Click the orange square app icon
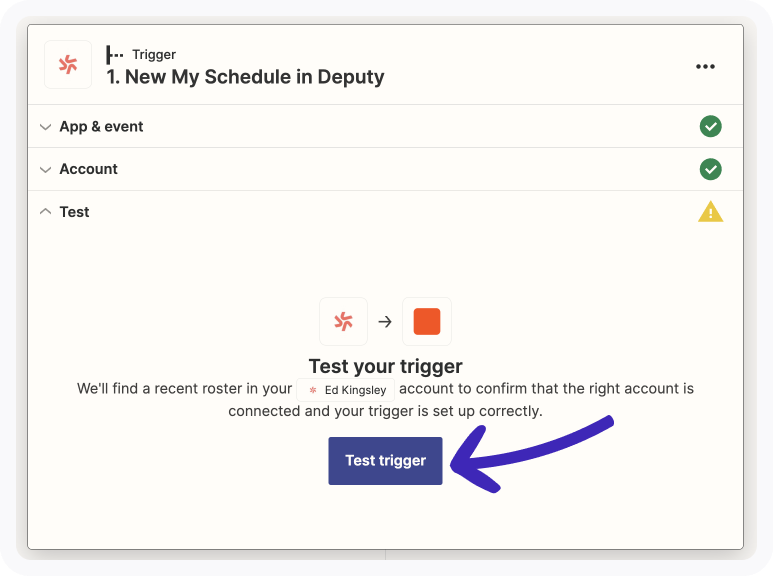The height and width of the screenshot is (576, 773). tap(427, 322)
